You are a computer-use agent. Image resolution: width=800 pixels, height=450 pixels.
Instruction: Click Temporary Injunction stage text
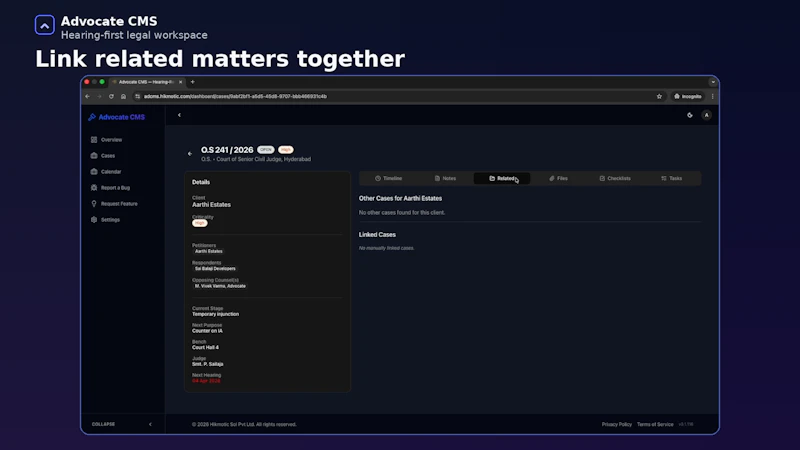click(215, 314)
